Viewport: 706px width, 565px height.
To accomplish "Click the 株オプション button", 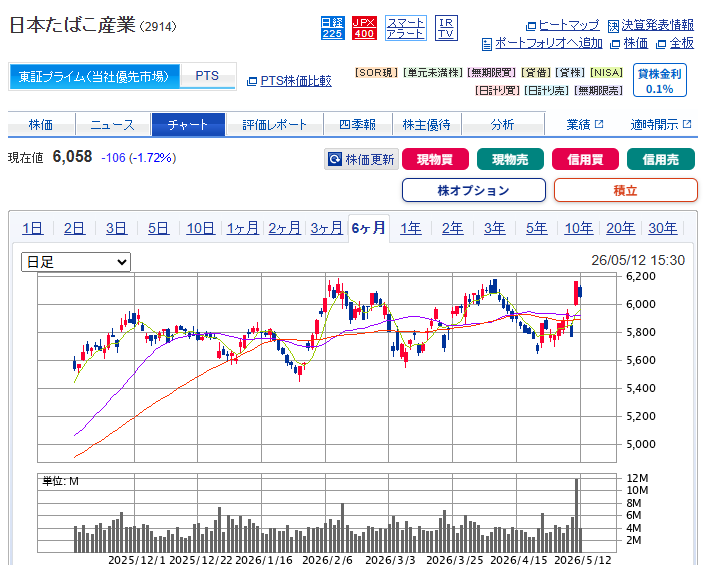I will (x=474, y=190).
